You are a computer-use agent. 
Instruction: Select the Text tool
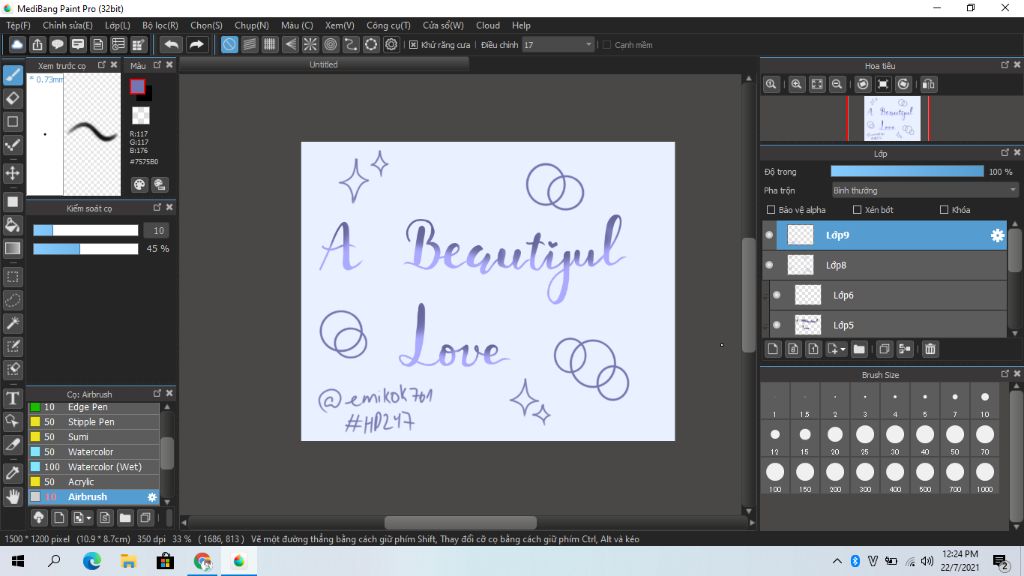click(x=12, y=398)
